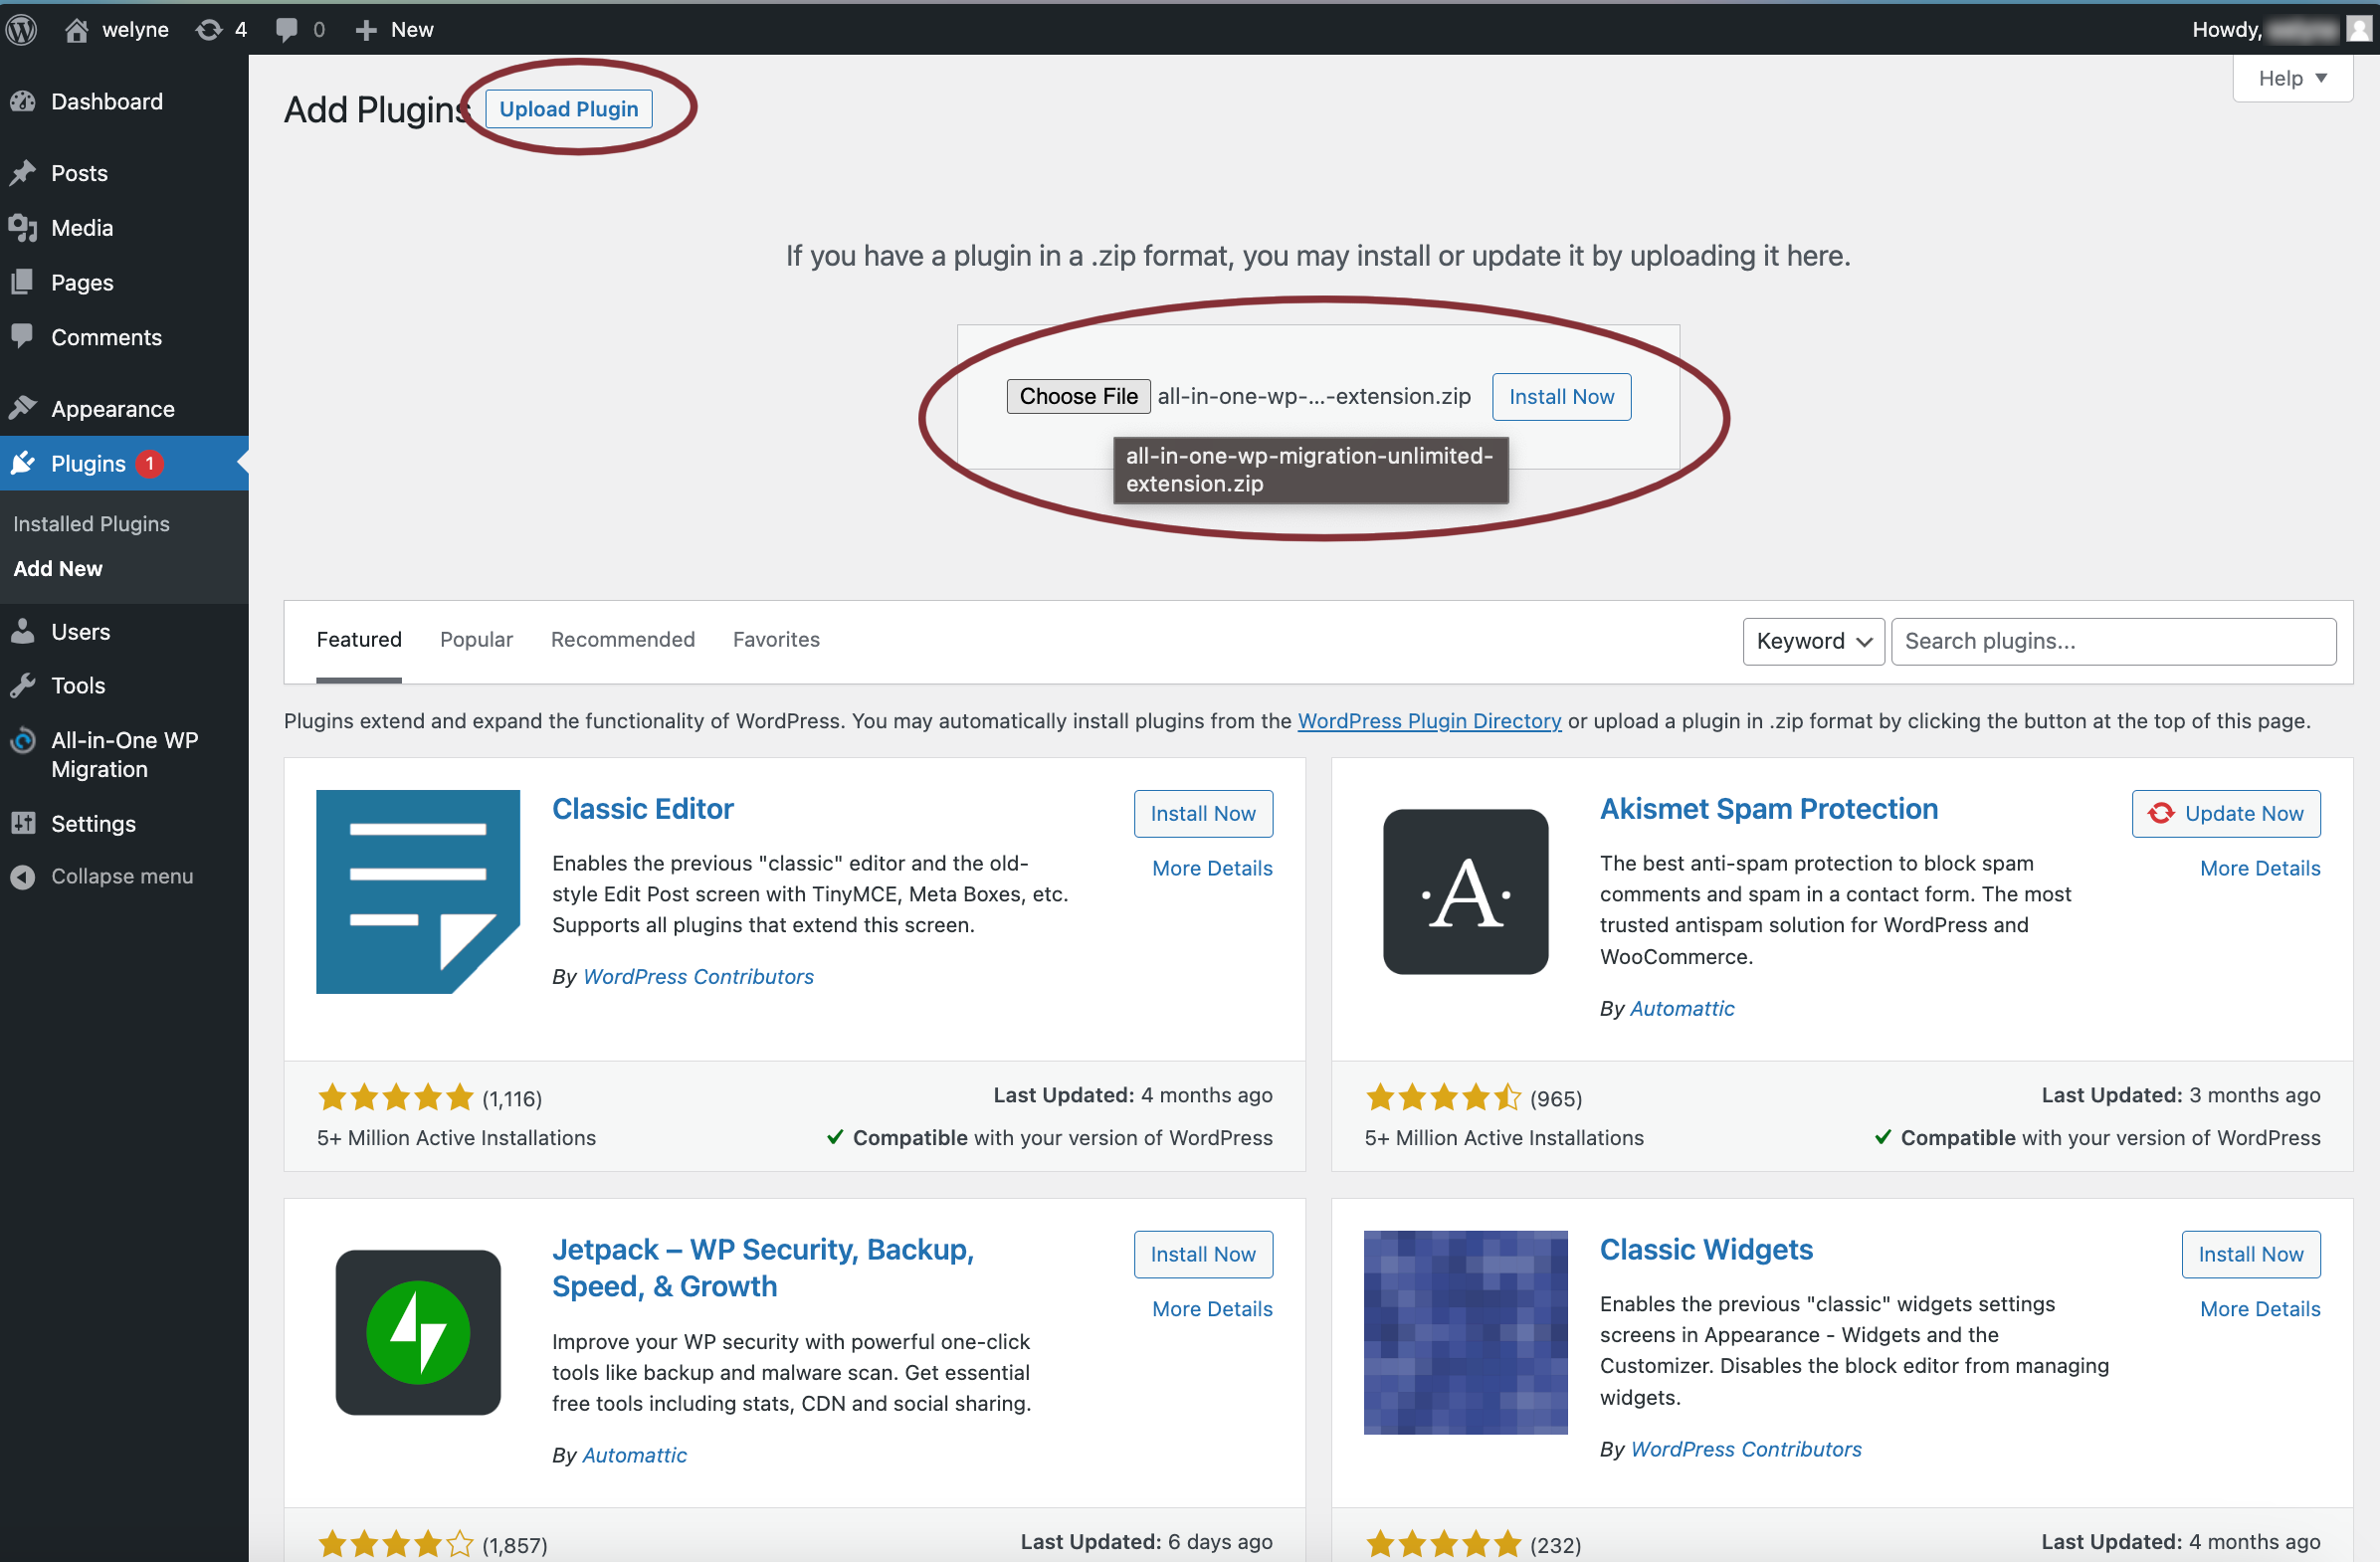Click the red plugin update badge showing 1
Image resolution: width=2380 pixels, height=1562 pixels.
coord(150,464)
